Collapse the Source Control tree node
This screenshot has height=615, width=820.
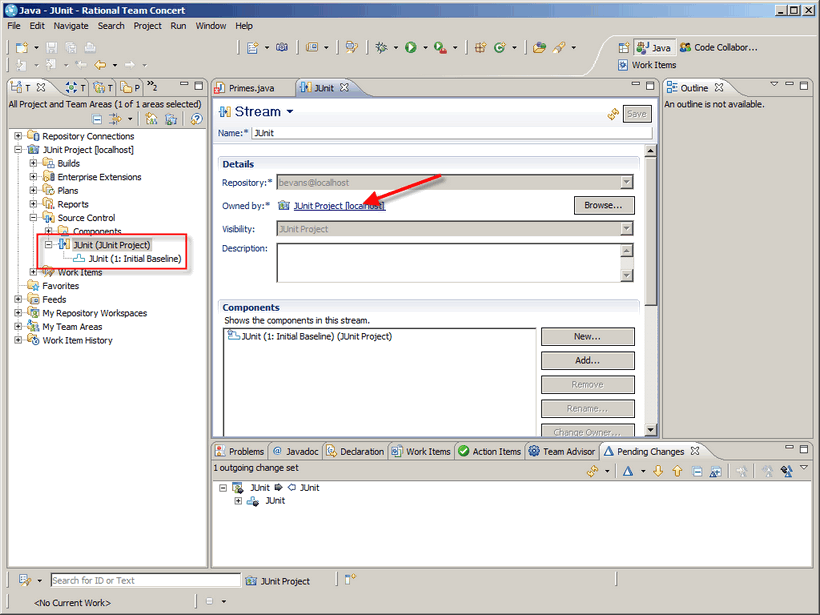pos(33,218)
